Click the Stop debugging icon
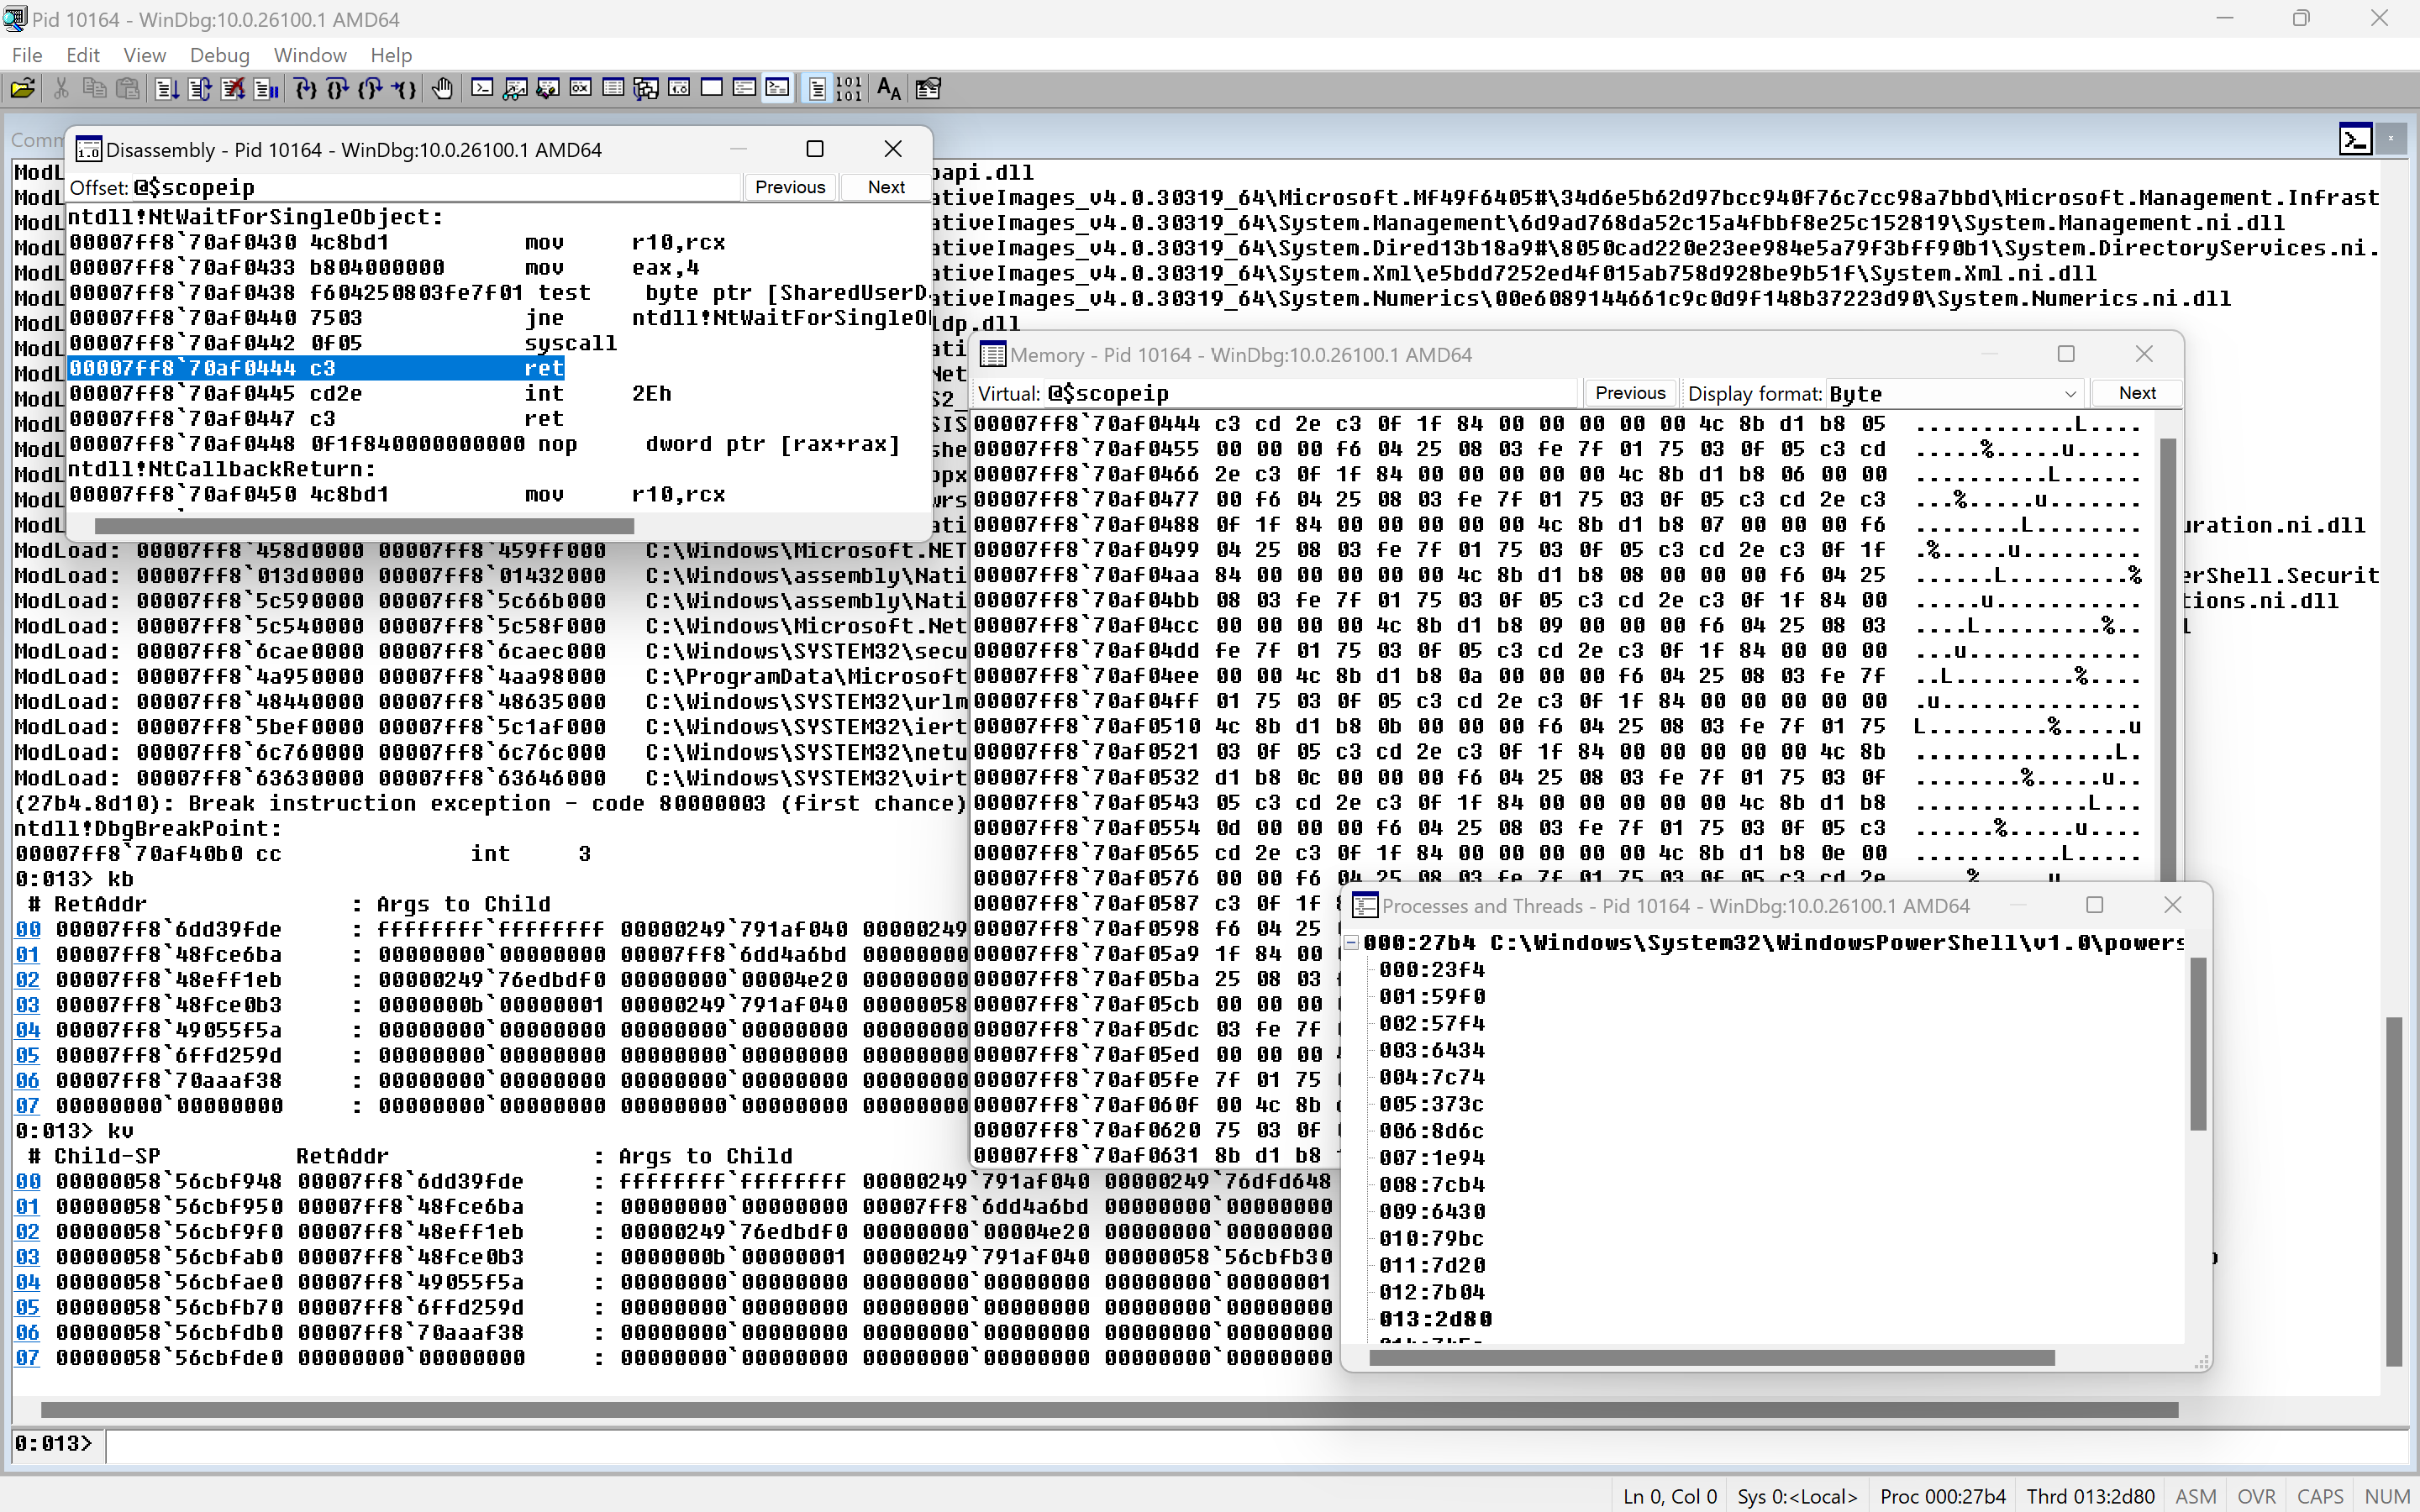This screenshot has width=2420, height=1512. click(233, 89)
